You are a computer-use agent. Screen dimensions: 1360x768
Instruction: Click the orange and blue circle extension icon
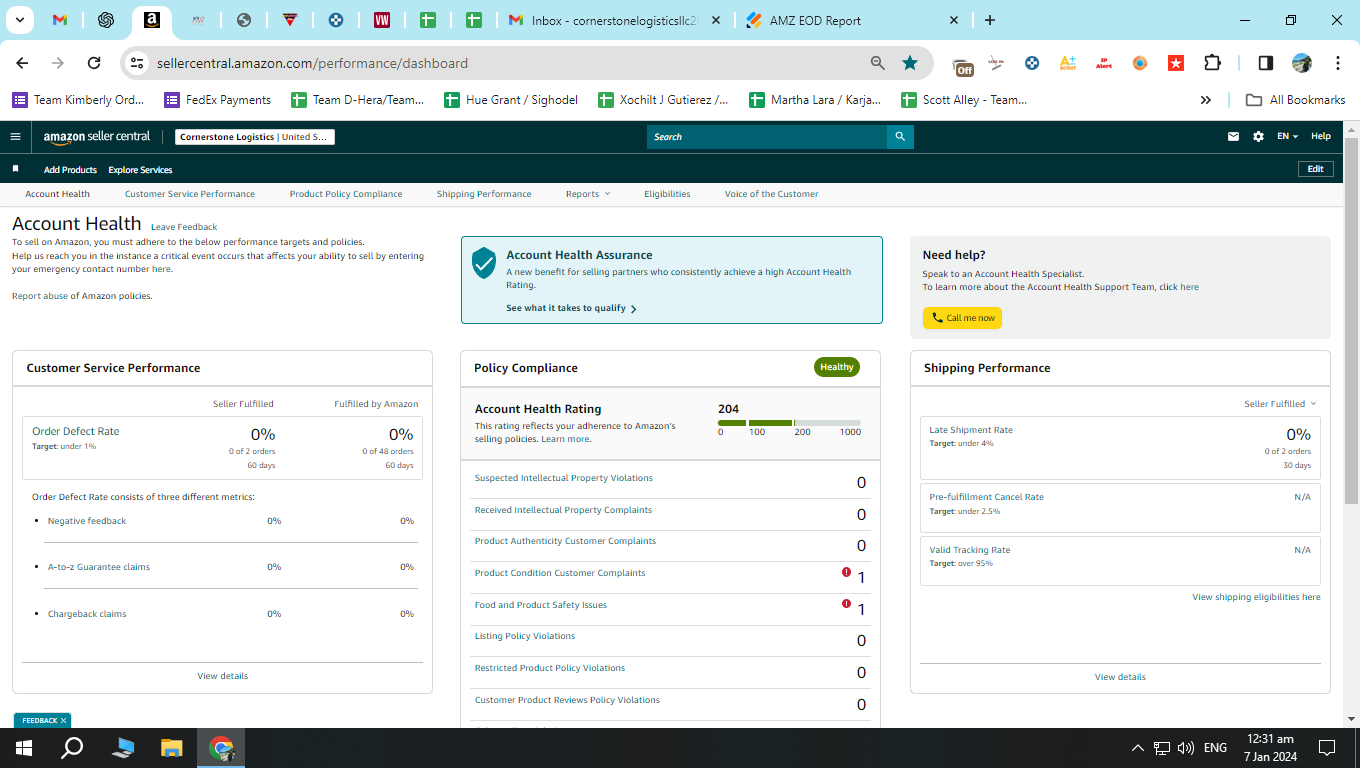click(1140, 63)
